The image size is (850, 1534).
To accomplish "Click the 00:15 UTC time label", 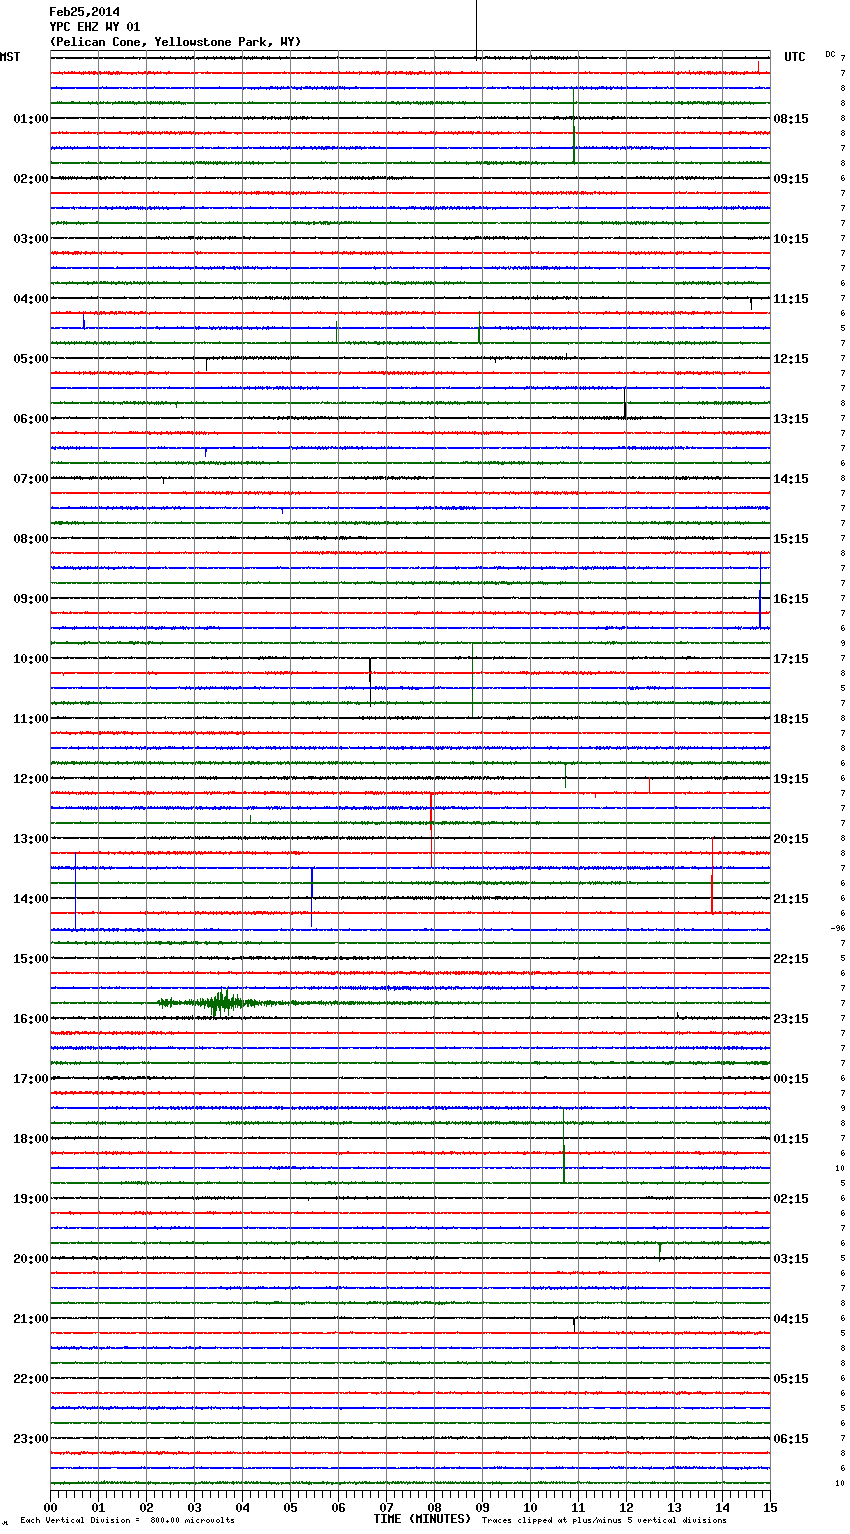I will 791,1079.
